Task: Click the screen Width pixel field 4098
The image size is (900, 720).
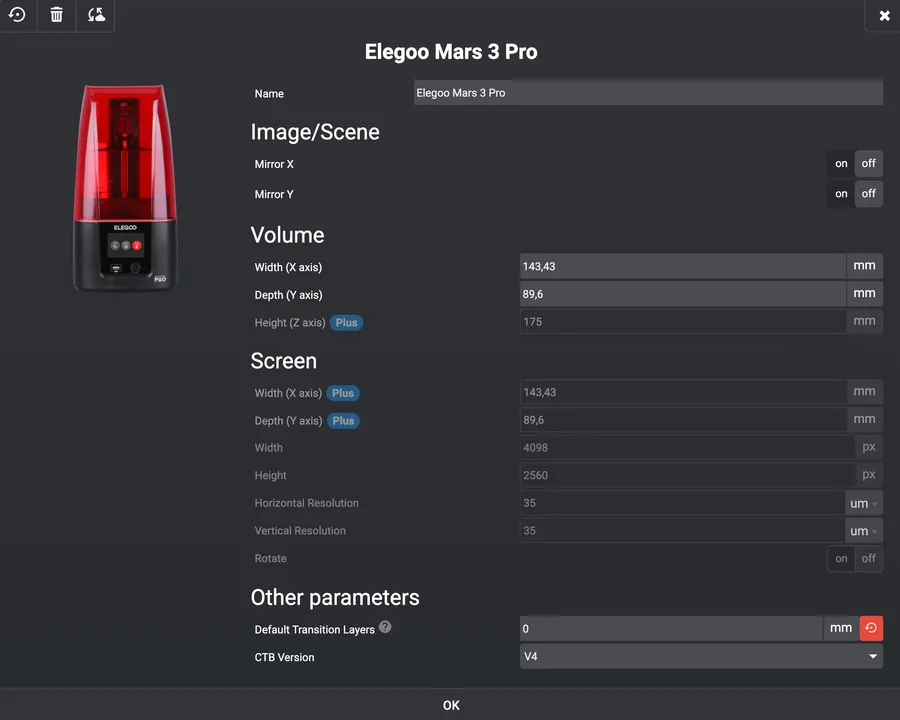Action: [x=687, y=447]
